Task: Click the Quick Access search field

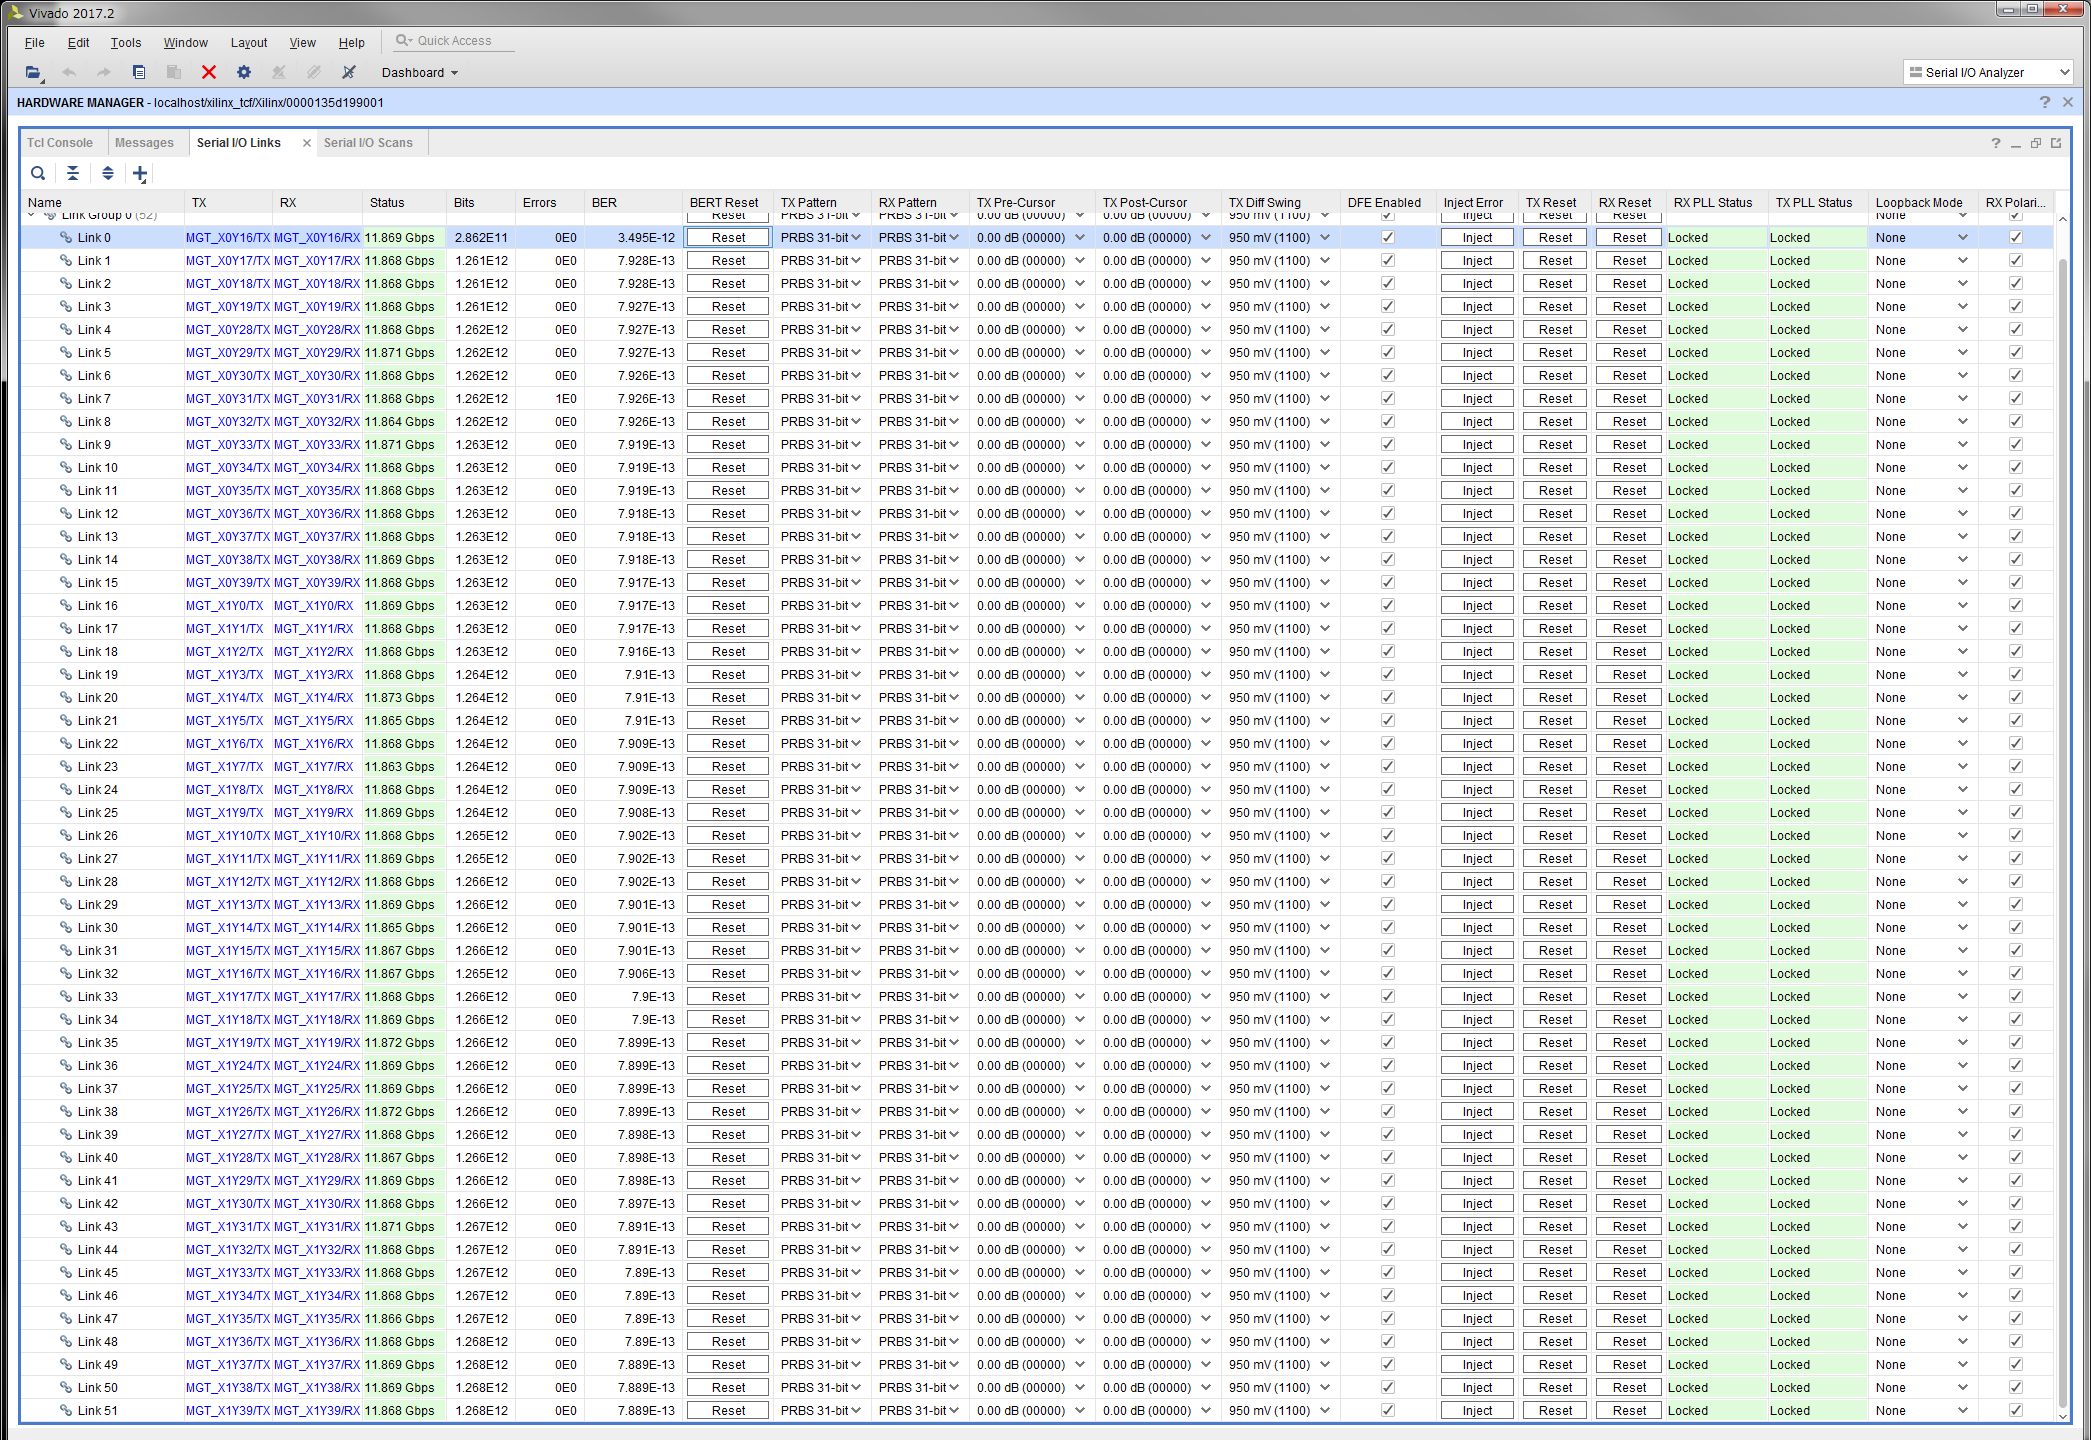Action: (x=455, y=41)
